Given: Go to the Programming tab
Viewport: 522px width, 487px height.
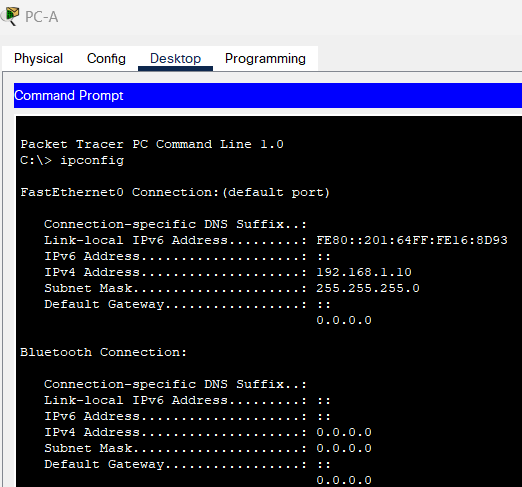Looking at the screenshot, I should (265, 59).
